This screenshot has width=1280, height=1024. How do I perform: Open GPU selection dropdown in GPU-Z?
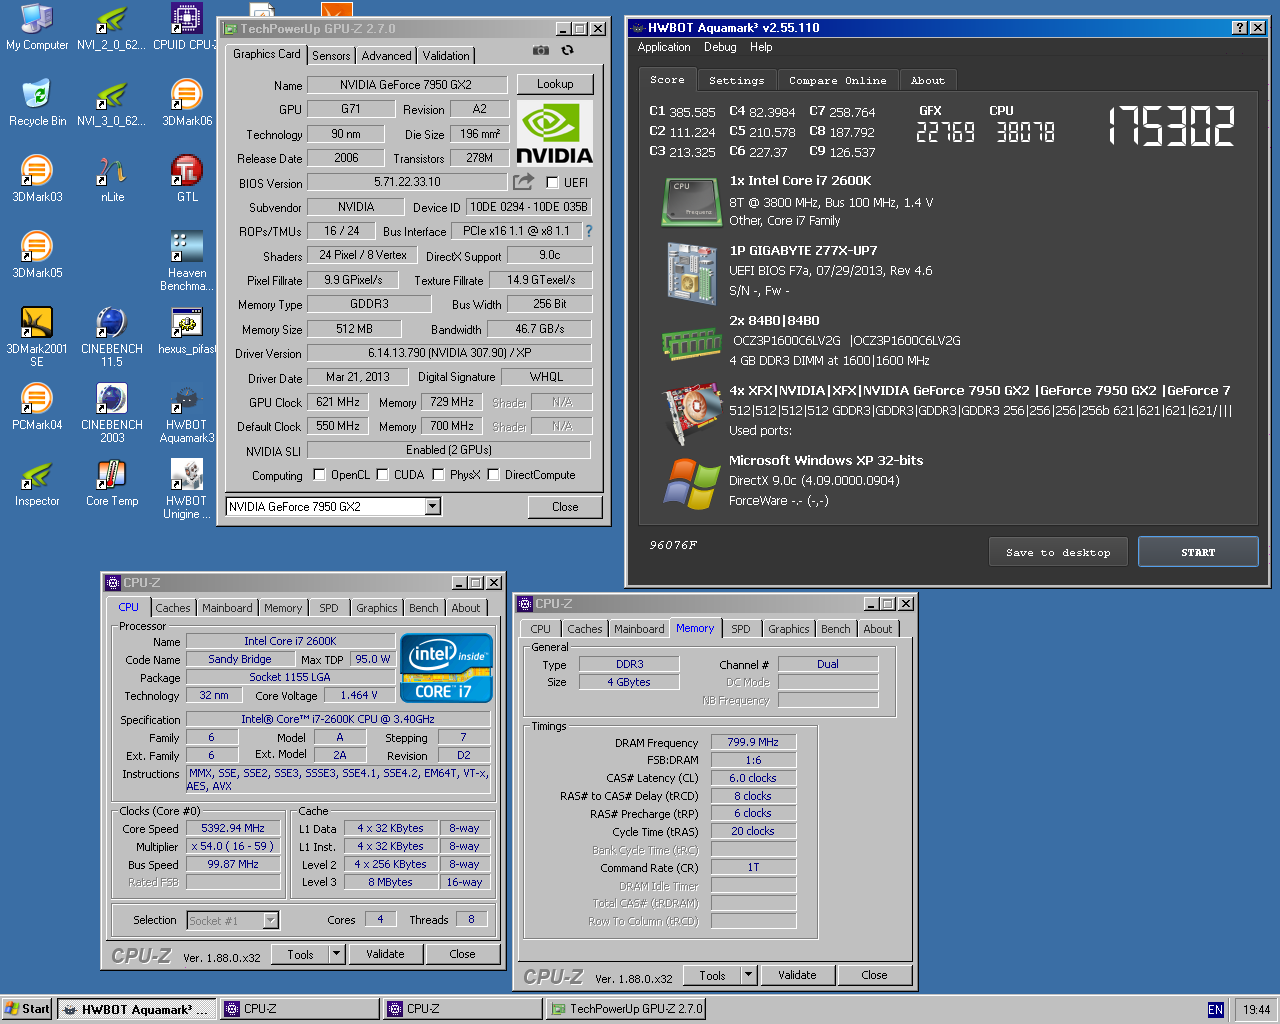point(433,507)
